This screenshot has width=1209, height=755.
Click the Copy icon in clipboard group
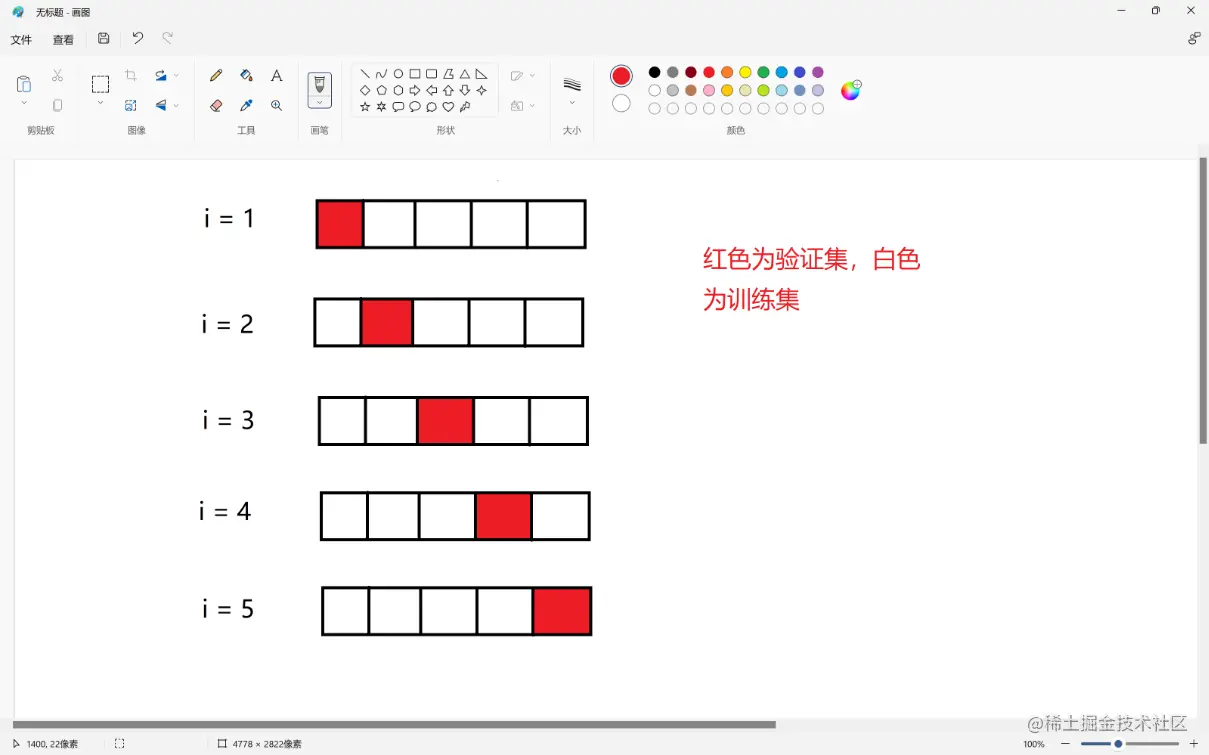57,105
